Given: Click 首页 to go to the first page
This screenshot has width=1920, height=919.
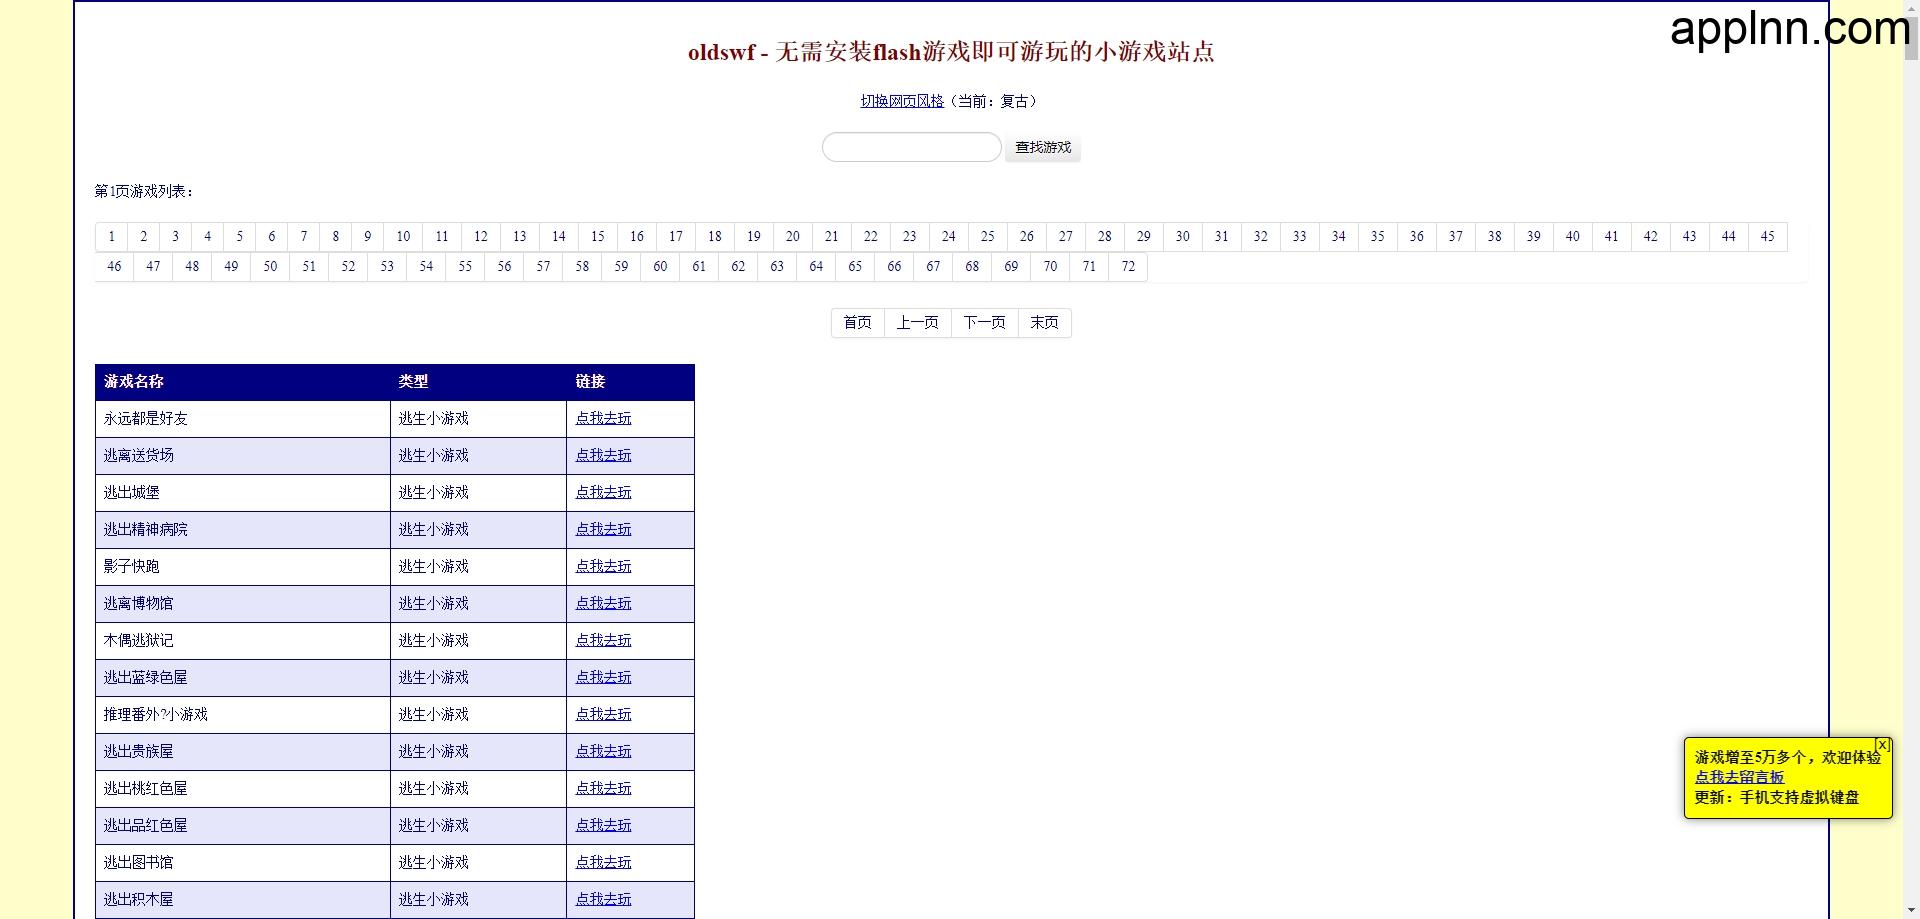Looking at the screenshot, I should click(856, 322).
